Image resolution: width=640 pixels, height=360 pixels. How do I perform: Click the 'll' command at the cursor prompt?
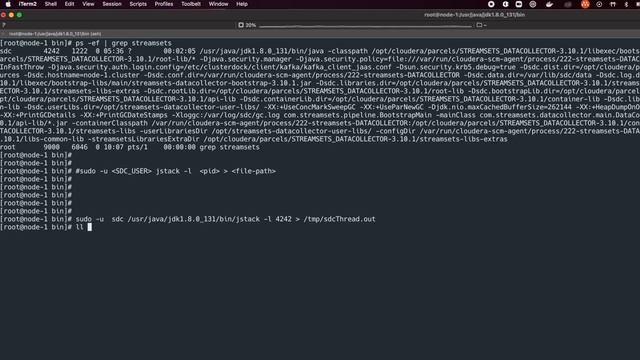click(x=79, y=227)
